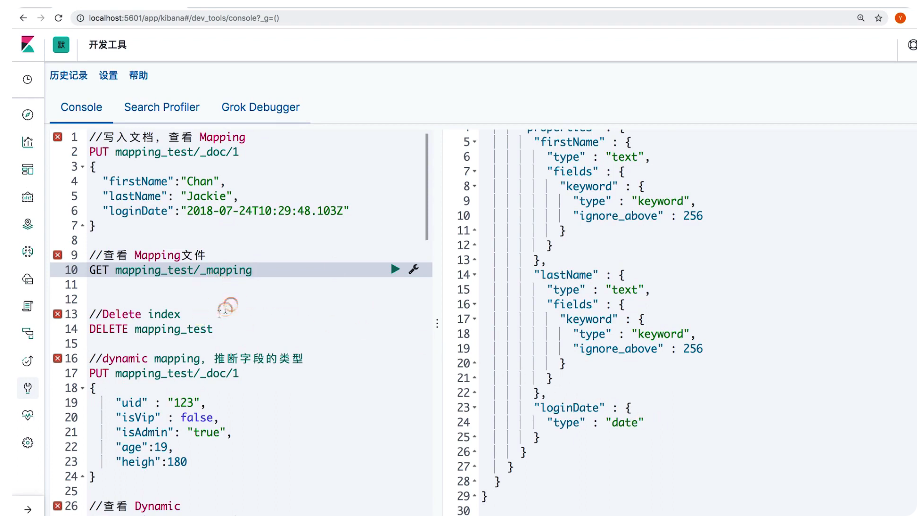Image resolution: width=922 pixels, height=516 pixels.
Task: Open Stack Monitoring via the heartbeat icon
Action: pyautogui.click(x=27, y=415)
